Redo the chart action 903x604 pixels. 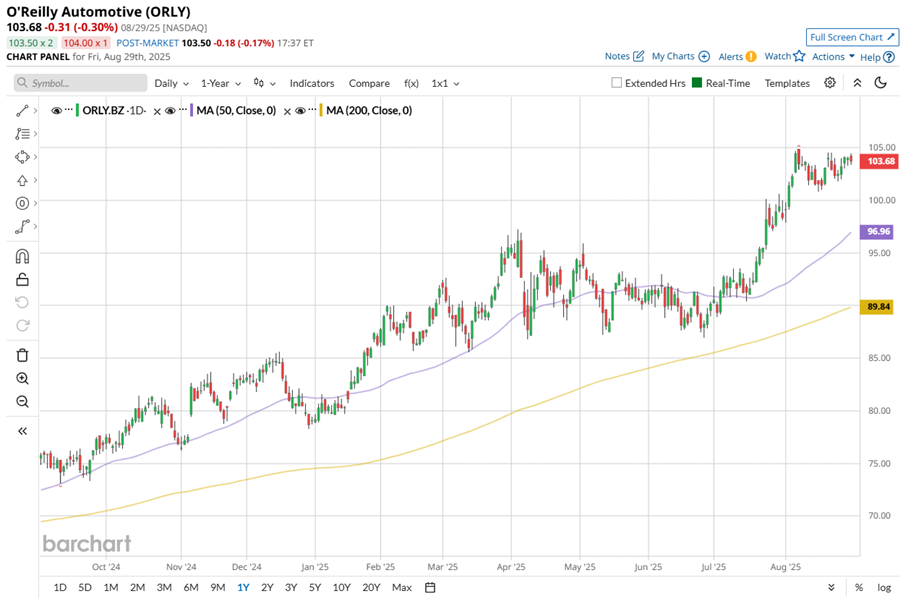[x=22, y=325]
